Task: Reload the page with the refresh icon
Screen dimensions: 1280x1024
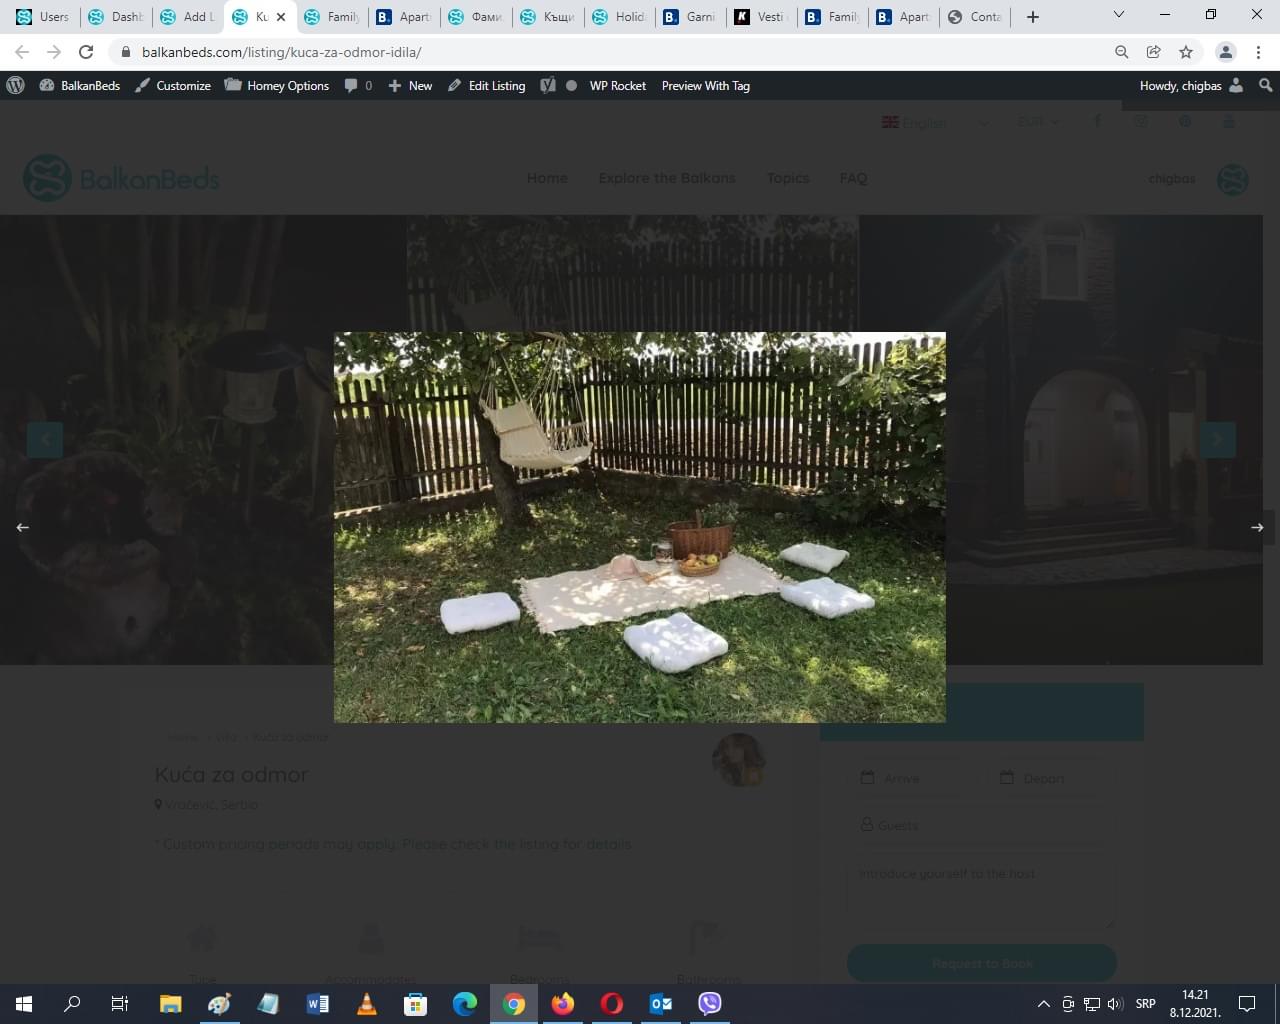Action: point(86,52)
